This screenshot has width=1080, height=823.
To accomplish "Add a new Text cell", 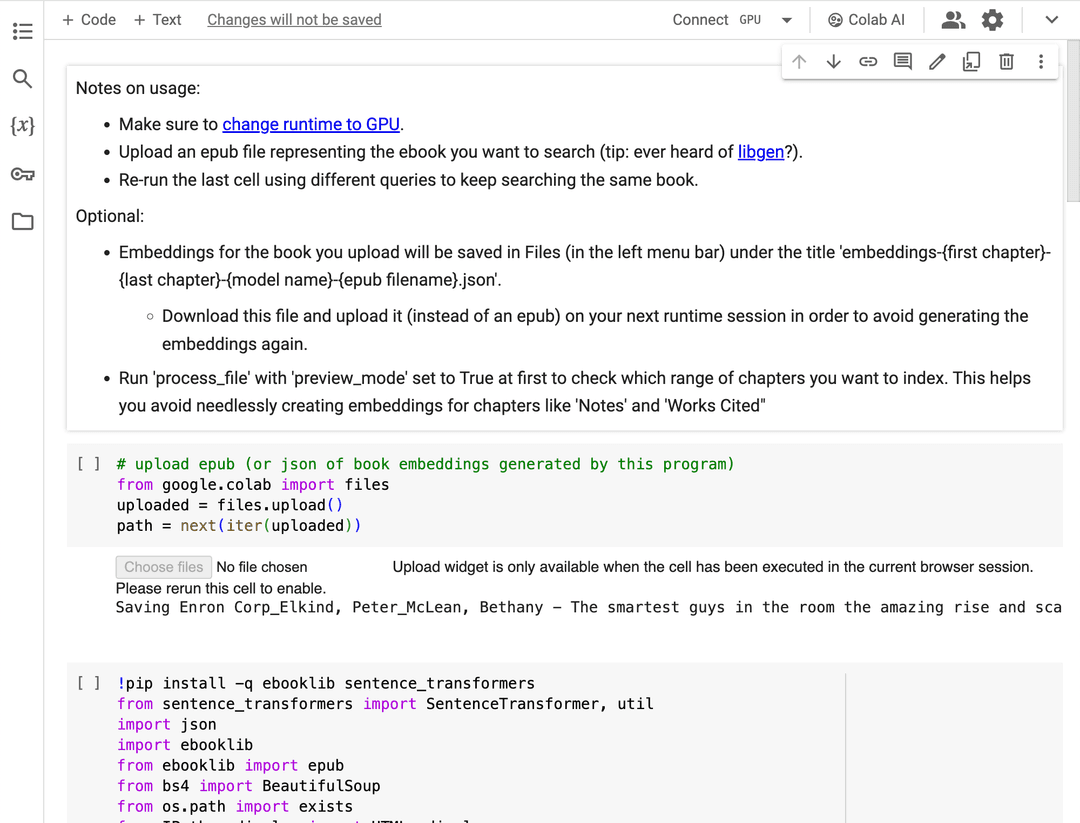I will pyautogui.click(x=158, y=20).
